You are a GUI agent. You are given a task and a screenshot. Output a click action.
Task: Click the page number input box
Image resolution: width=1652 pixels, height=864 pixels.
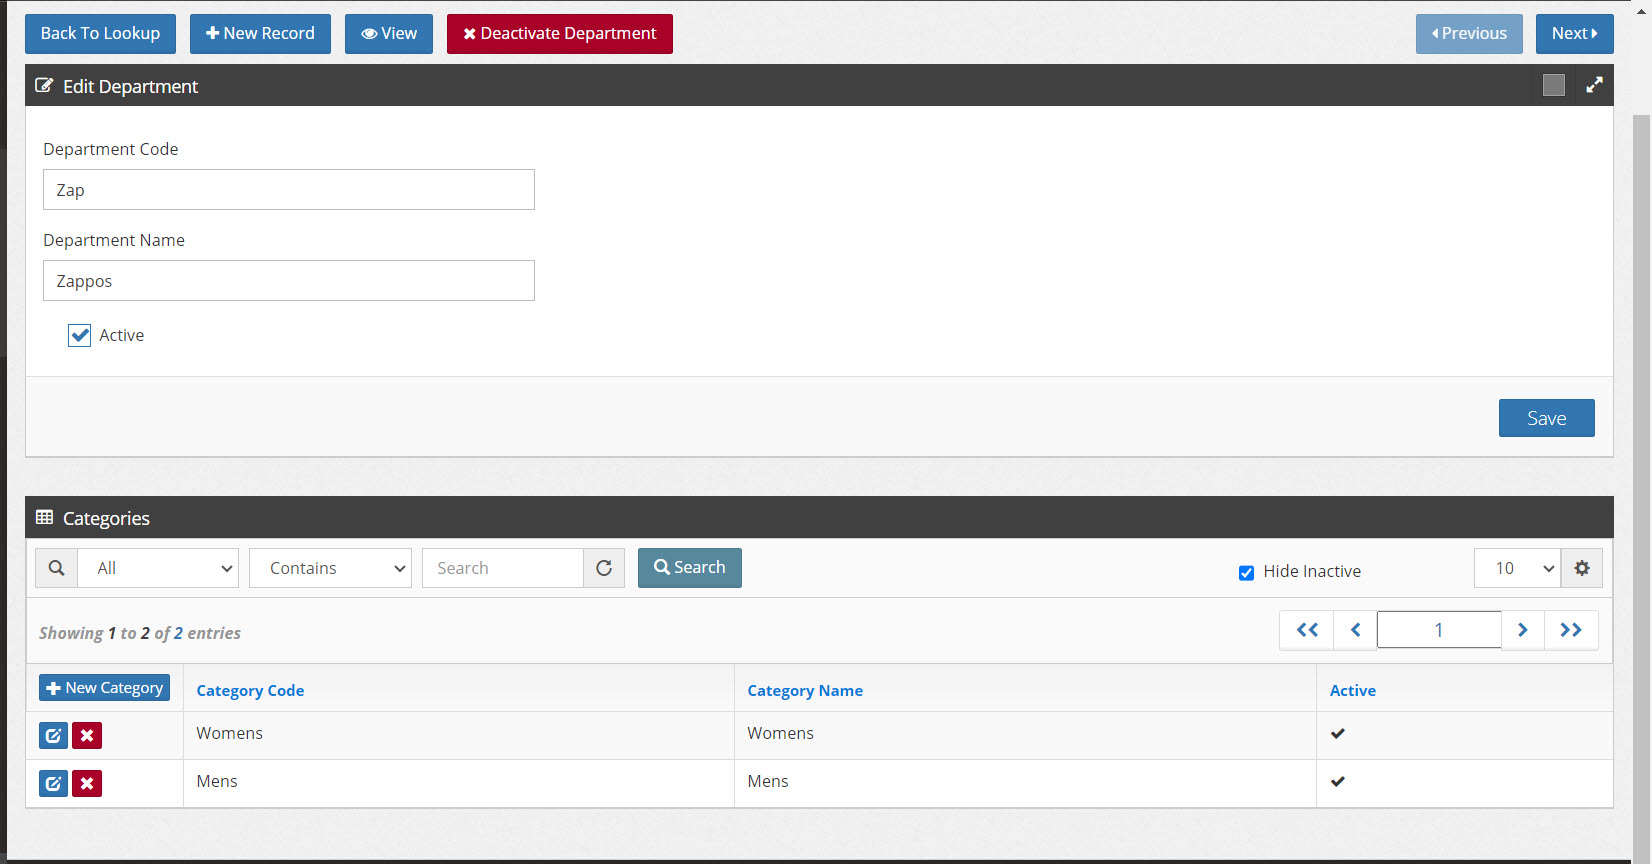pos(1439,630)
